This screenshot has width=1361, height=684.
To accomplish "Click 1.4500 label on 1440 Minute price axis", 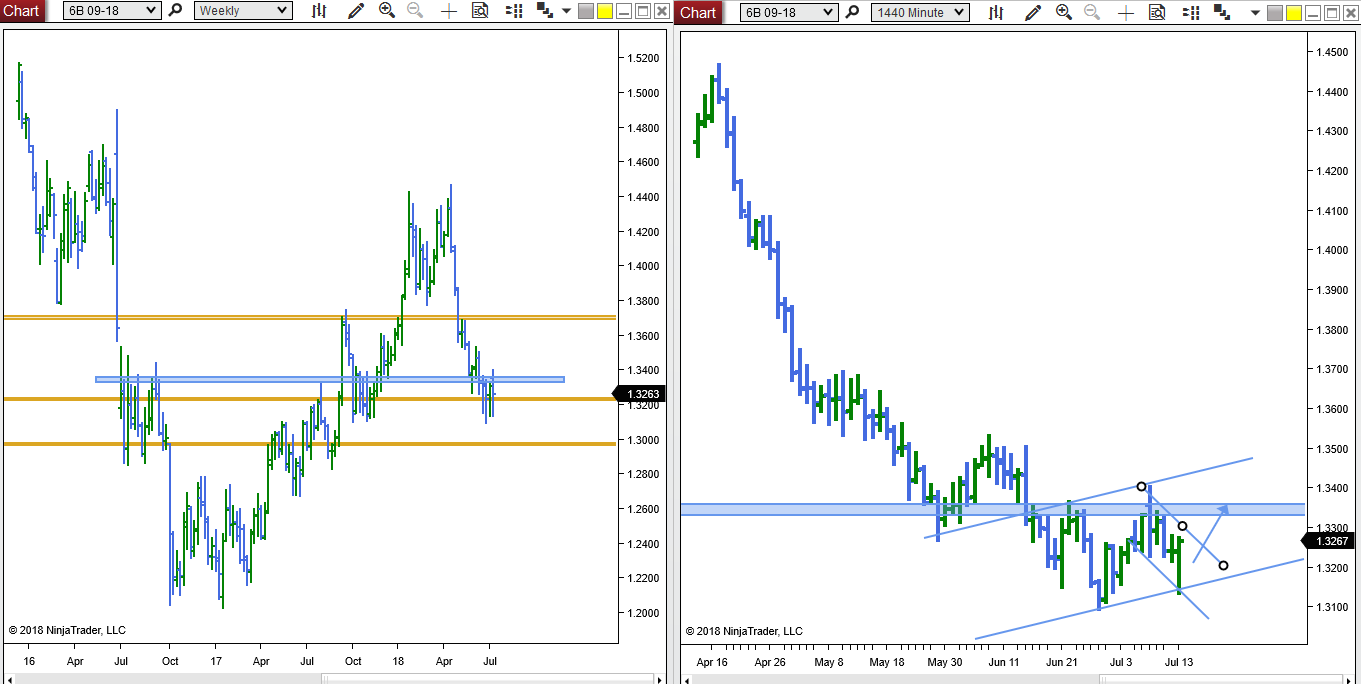I will coord(1332,52).
